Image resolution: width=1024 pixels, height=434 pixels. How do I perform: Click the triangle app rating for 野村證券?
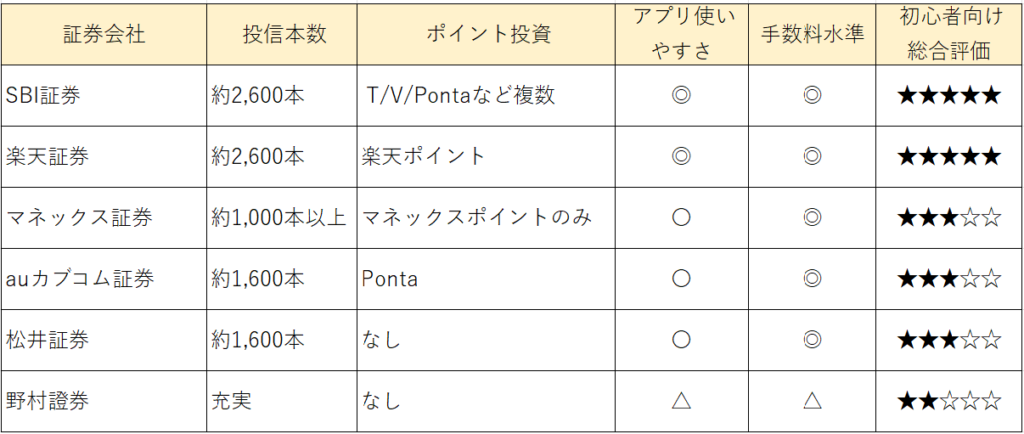pyautogui.click(x=681, y=401)
